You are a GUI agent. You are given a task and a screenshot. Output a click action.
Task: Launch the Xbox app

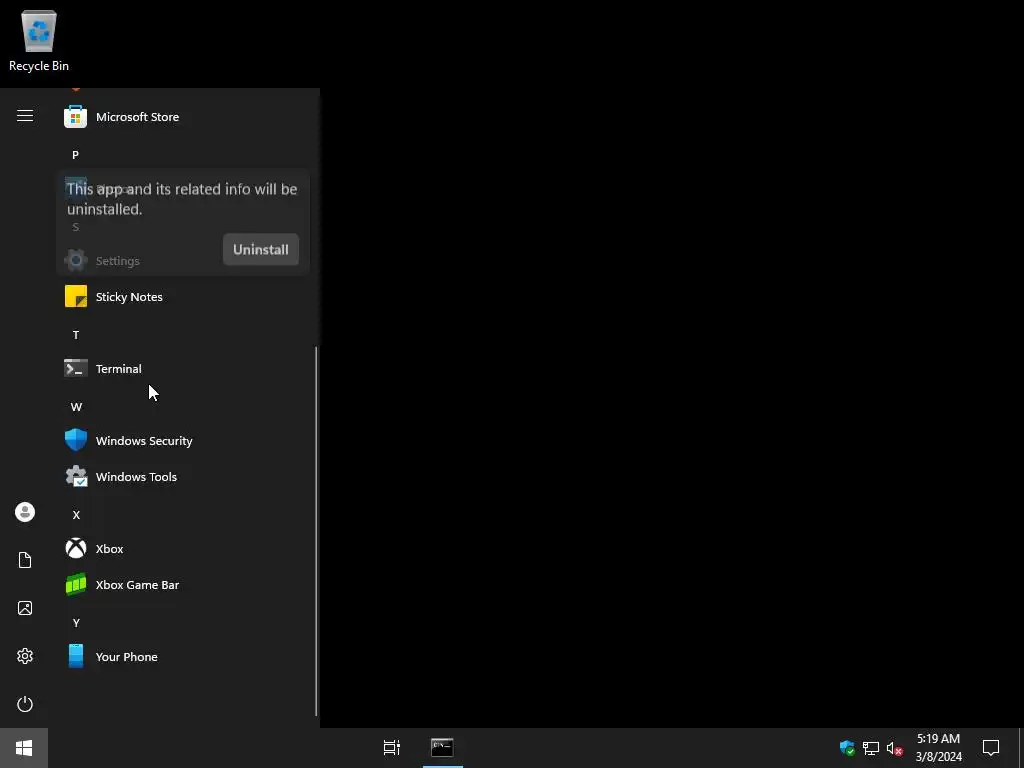pyautogui.click(x=183, y=549)
